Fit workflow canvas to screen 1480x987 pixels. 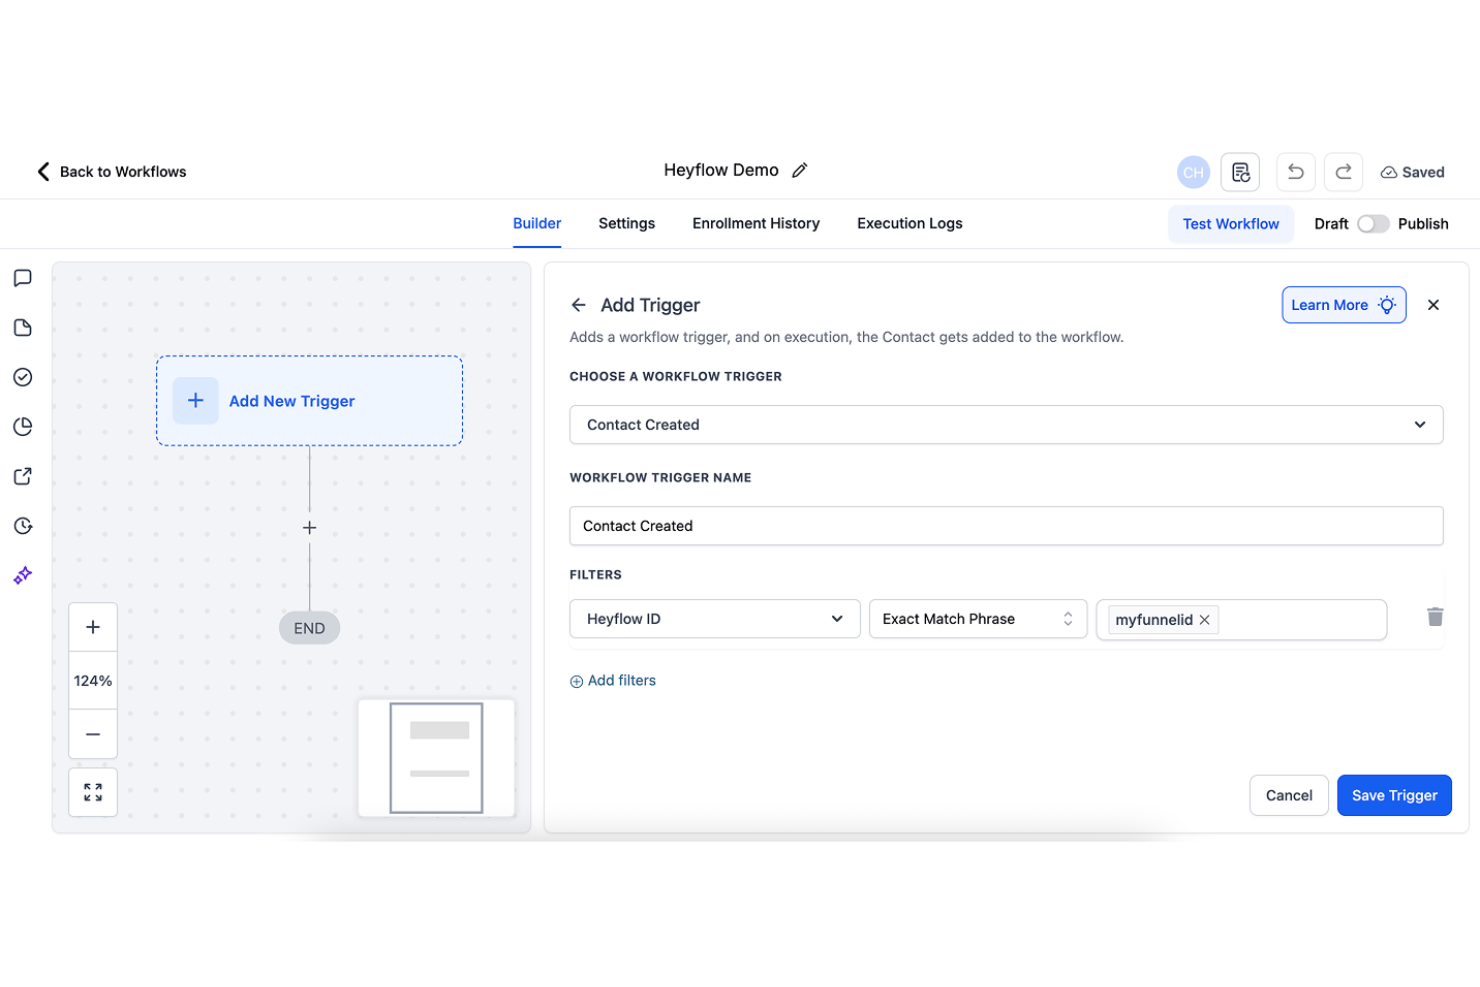click(x=93, y=792)
